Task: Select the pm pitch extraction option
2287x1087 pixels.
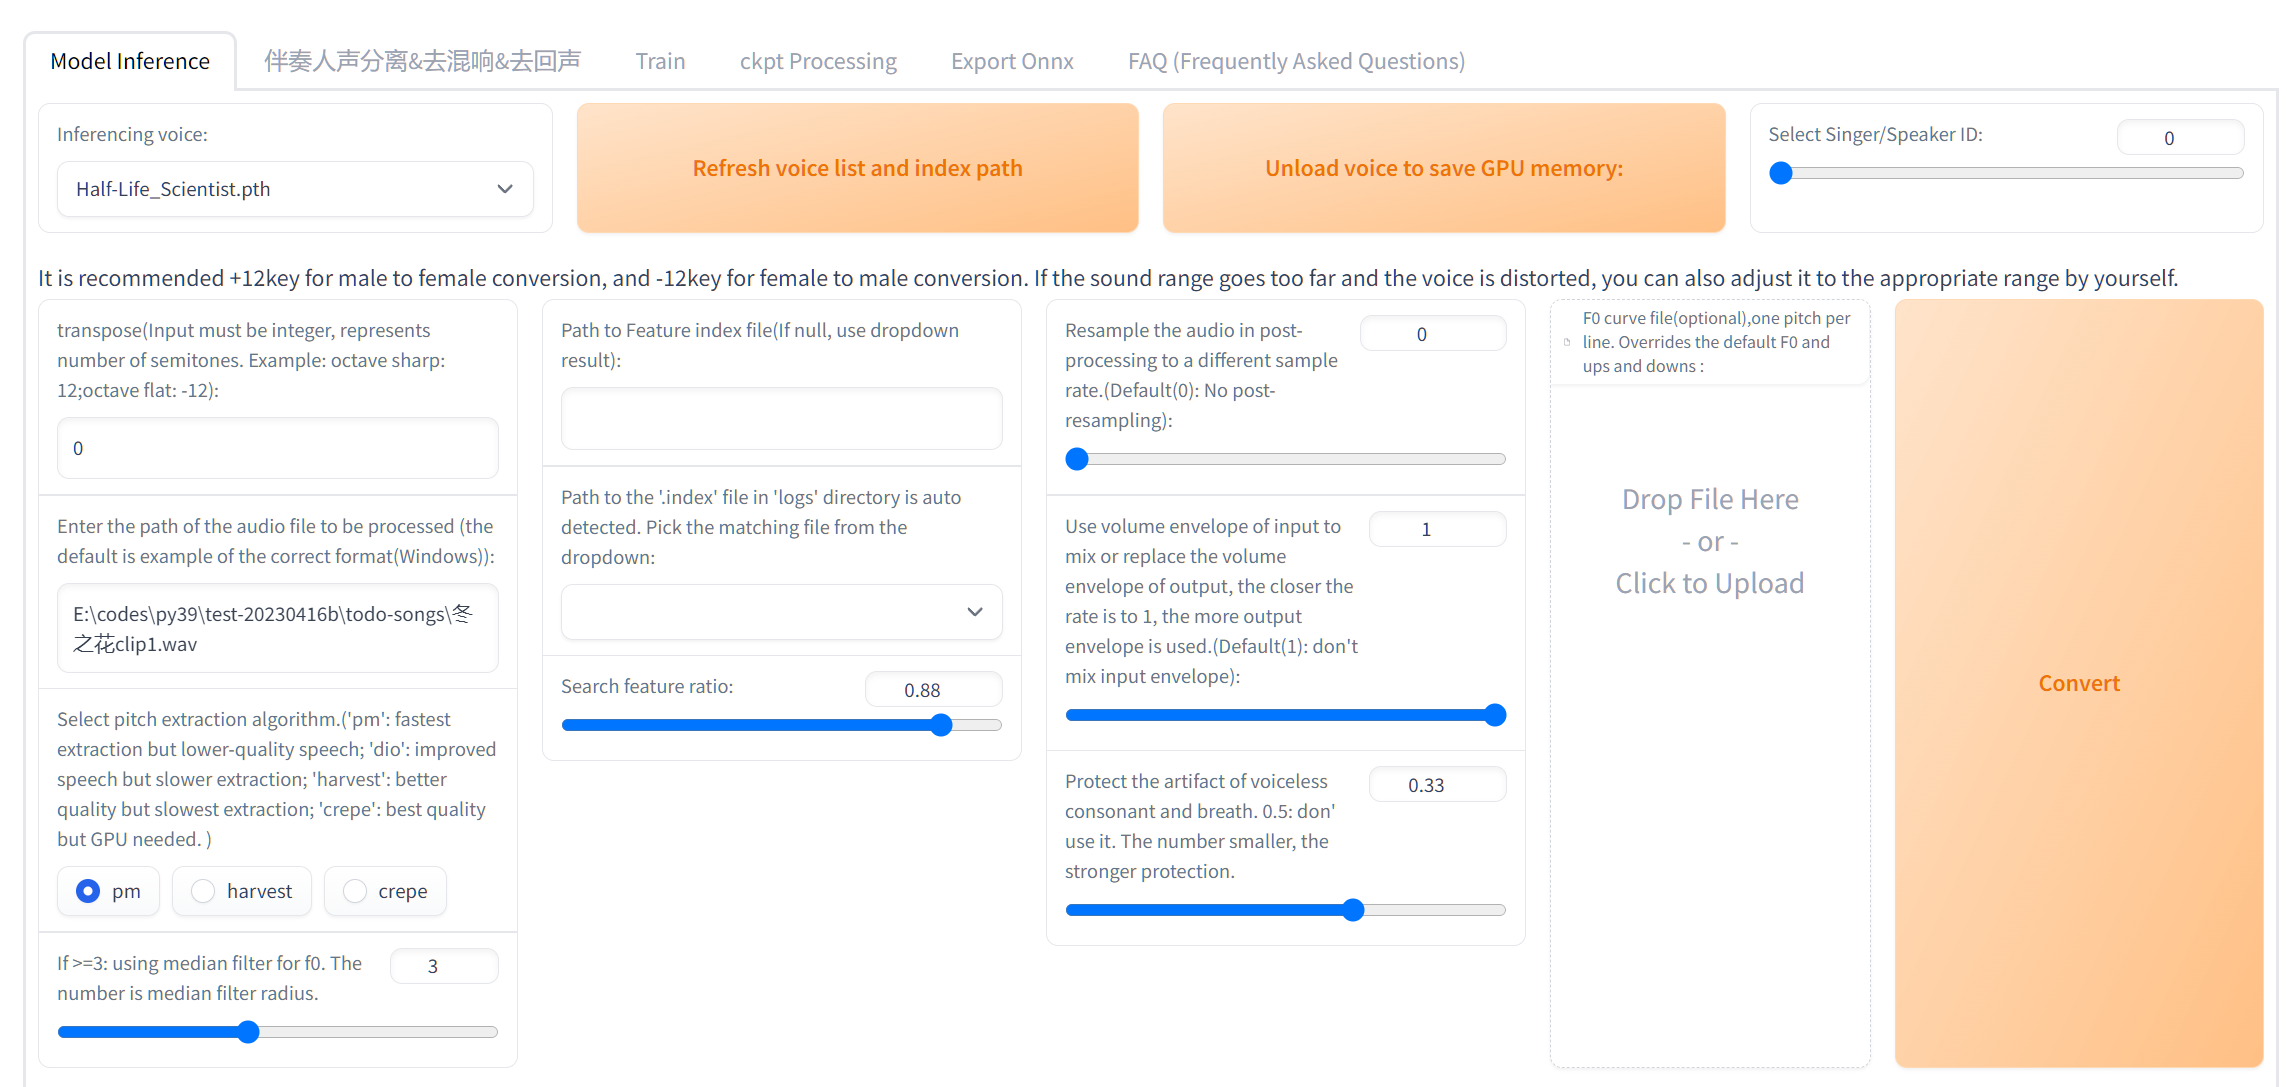Action: 89,891
